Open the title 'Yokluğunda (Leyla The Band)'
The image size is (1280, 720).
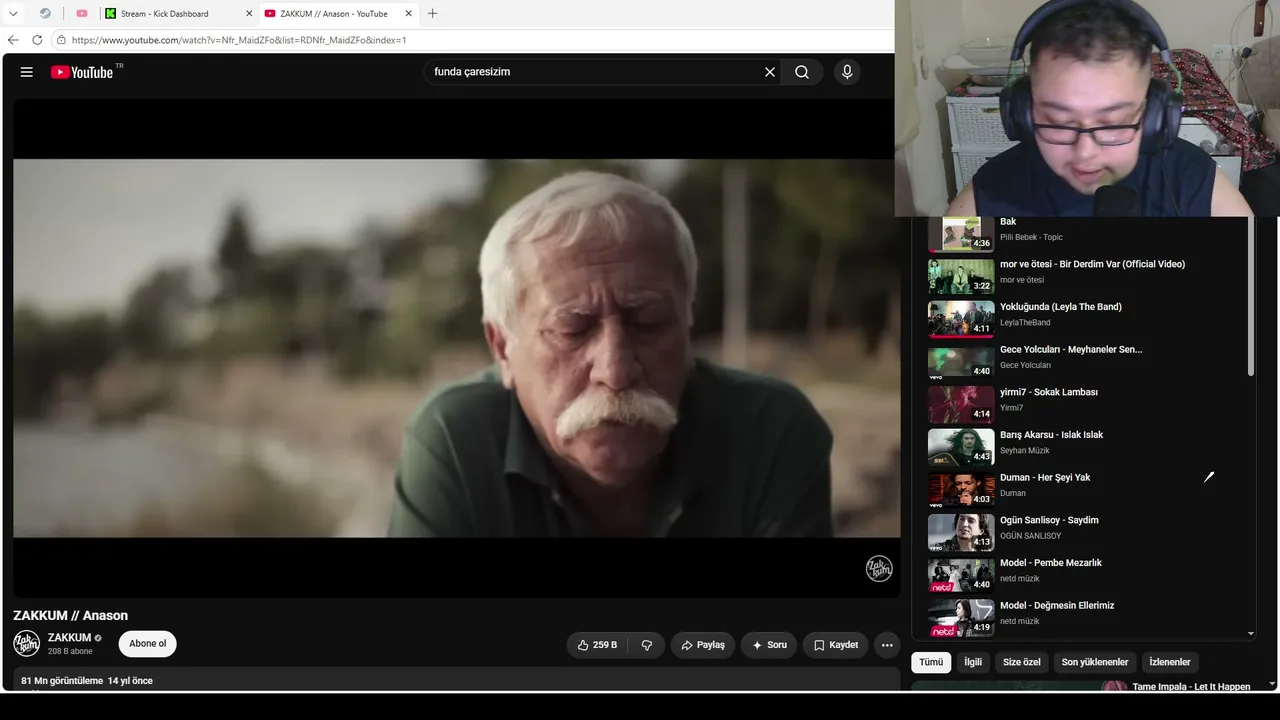click(x=1061, y=307)
